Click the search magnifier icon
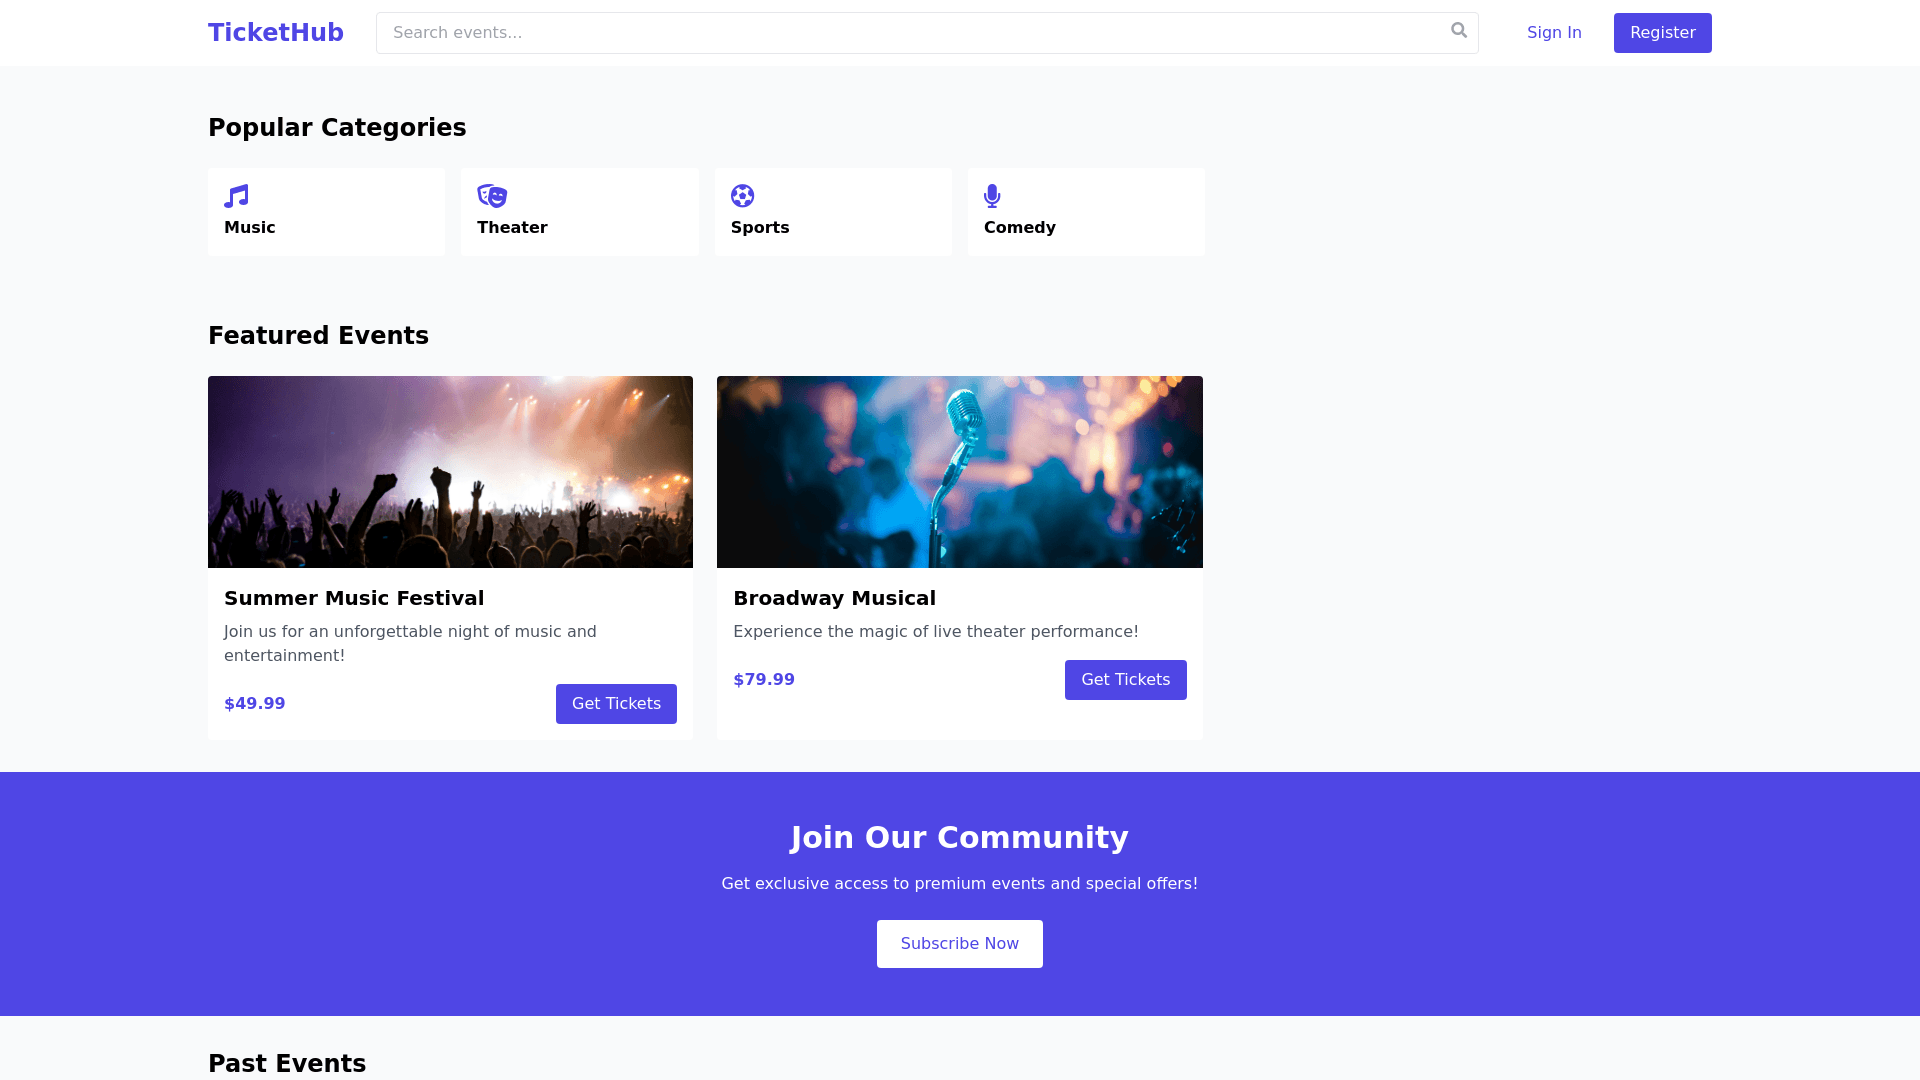 tap(1459, 31)
